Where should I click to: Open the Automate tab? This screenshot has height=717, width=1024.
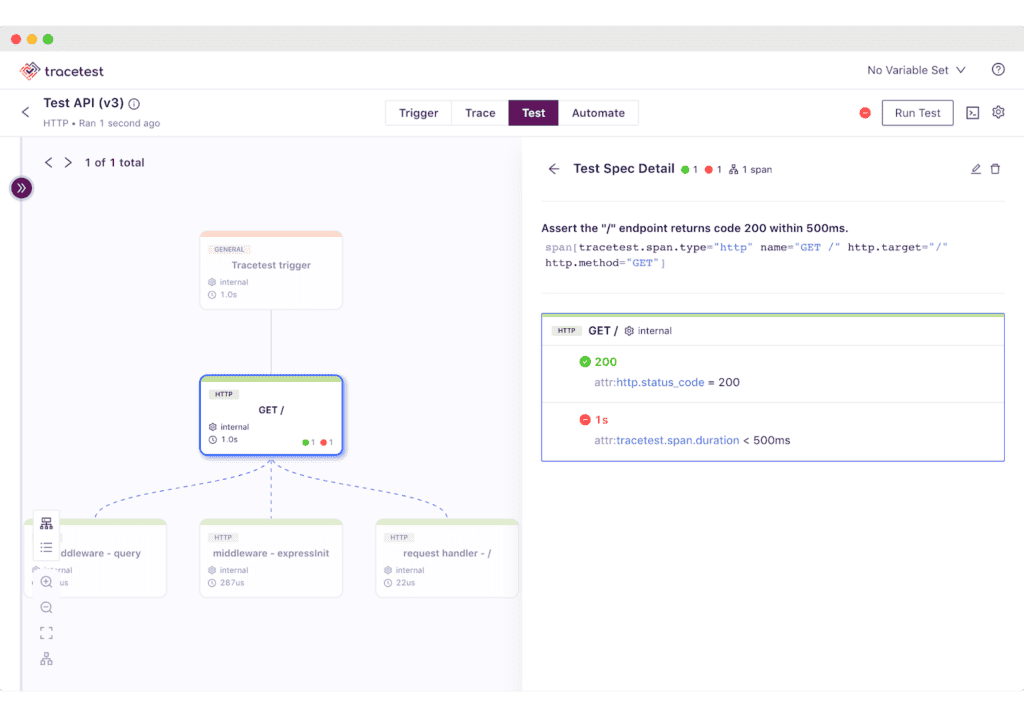coord(598,113)
